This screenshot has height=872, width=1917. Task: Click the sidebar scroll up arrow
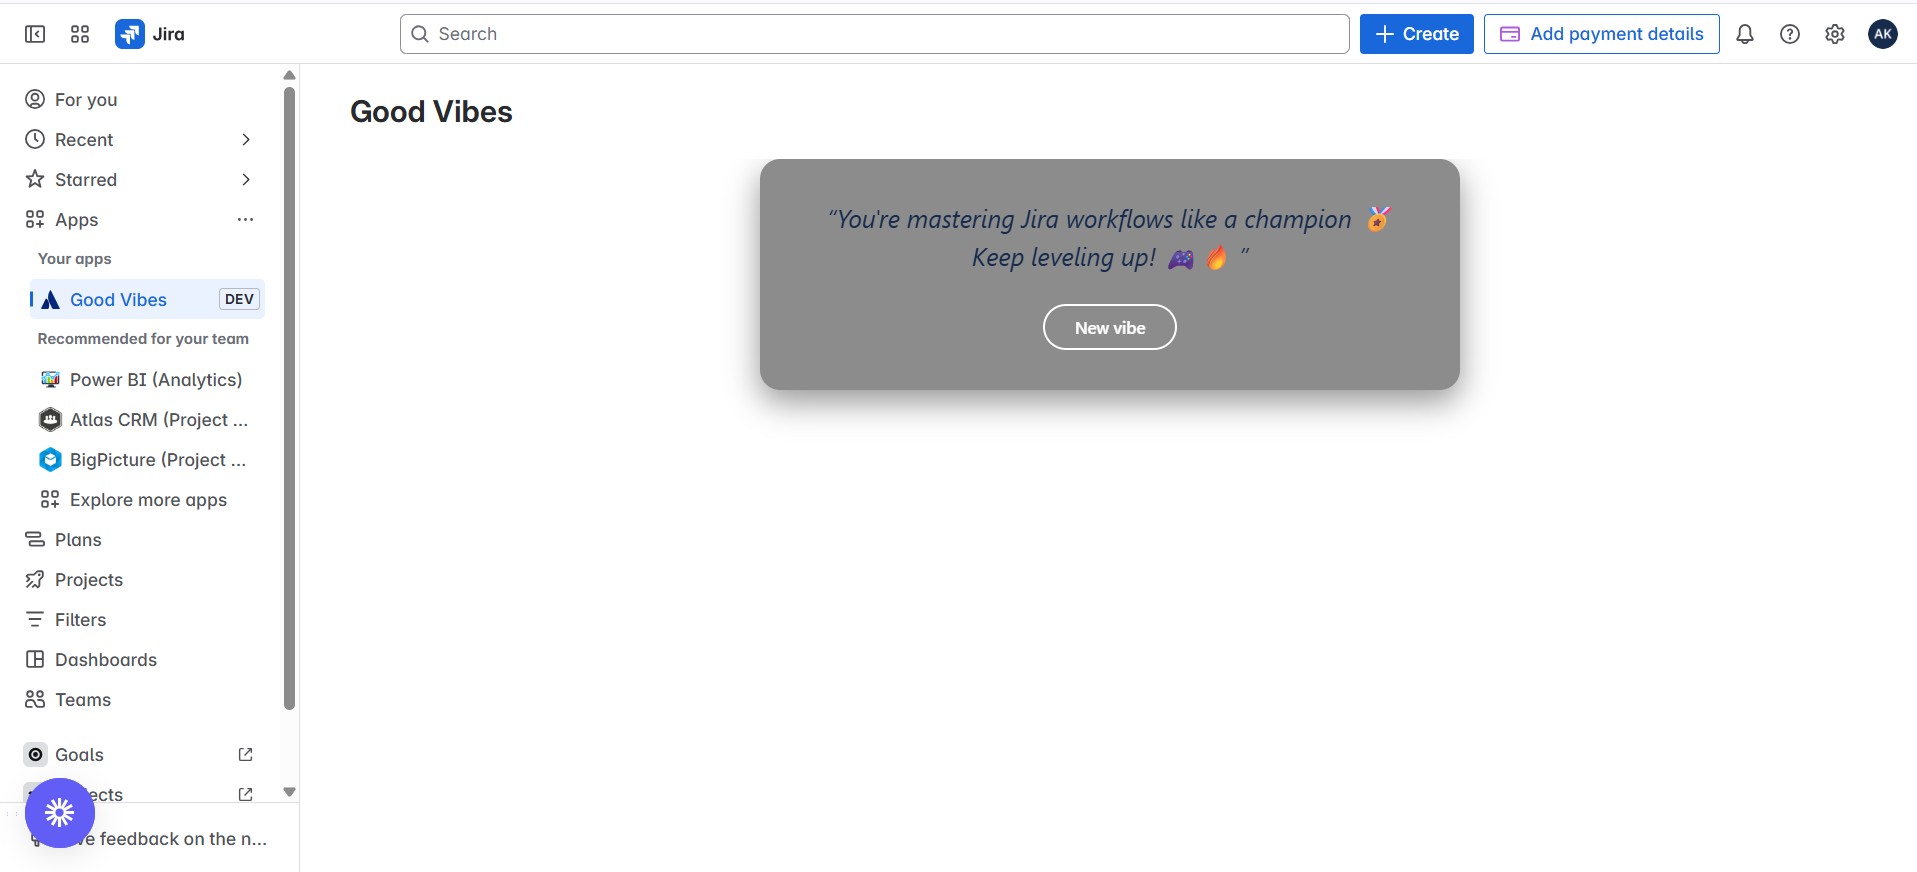click(x=290, y=75)
